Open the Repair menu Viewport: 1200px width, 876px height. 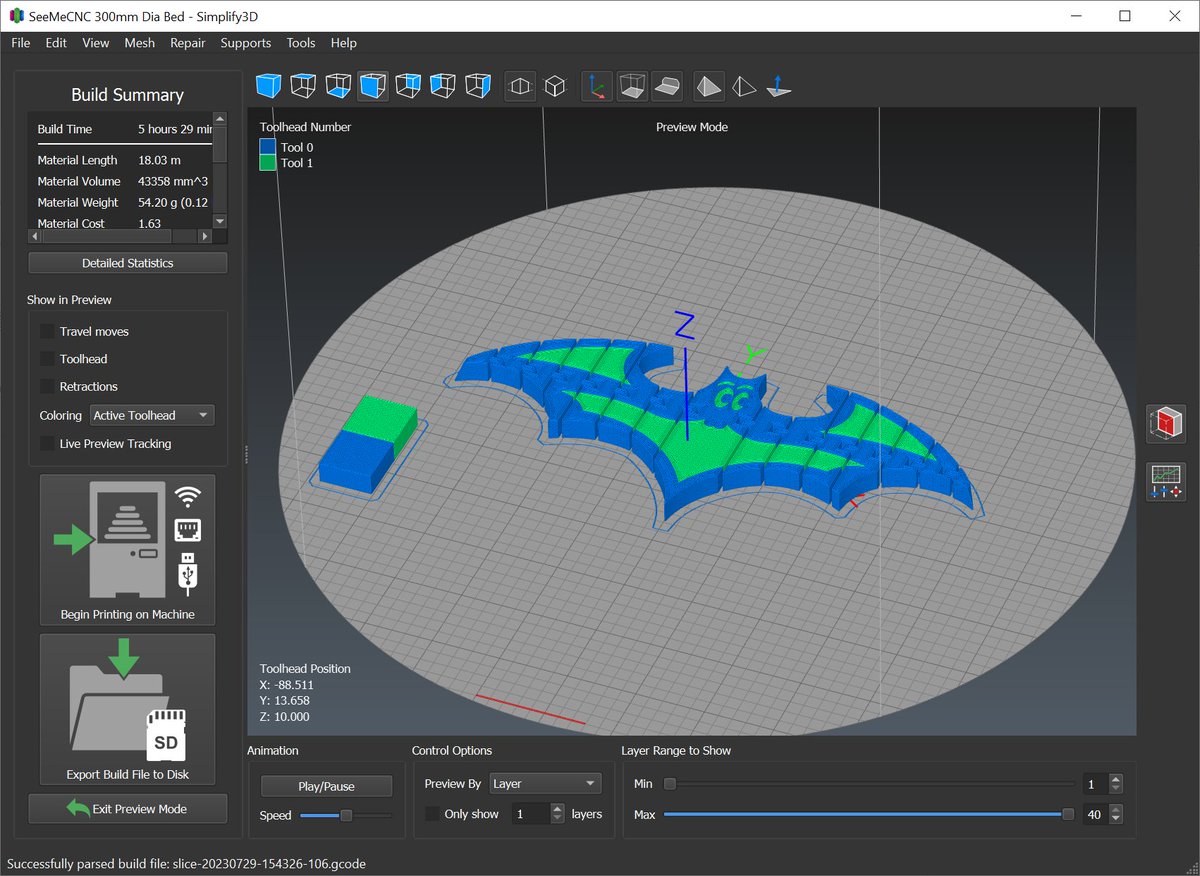coord(187,43)
